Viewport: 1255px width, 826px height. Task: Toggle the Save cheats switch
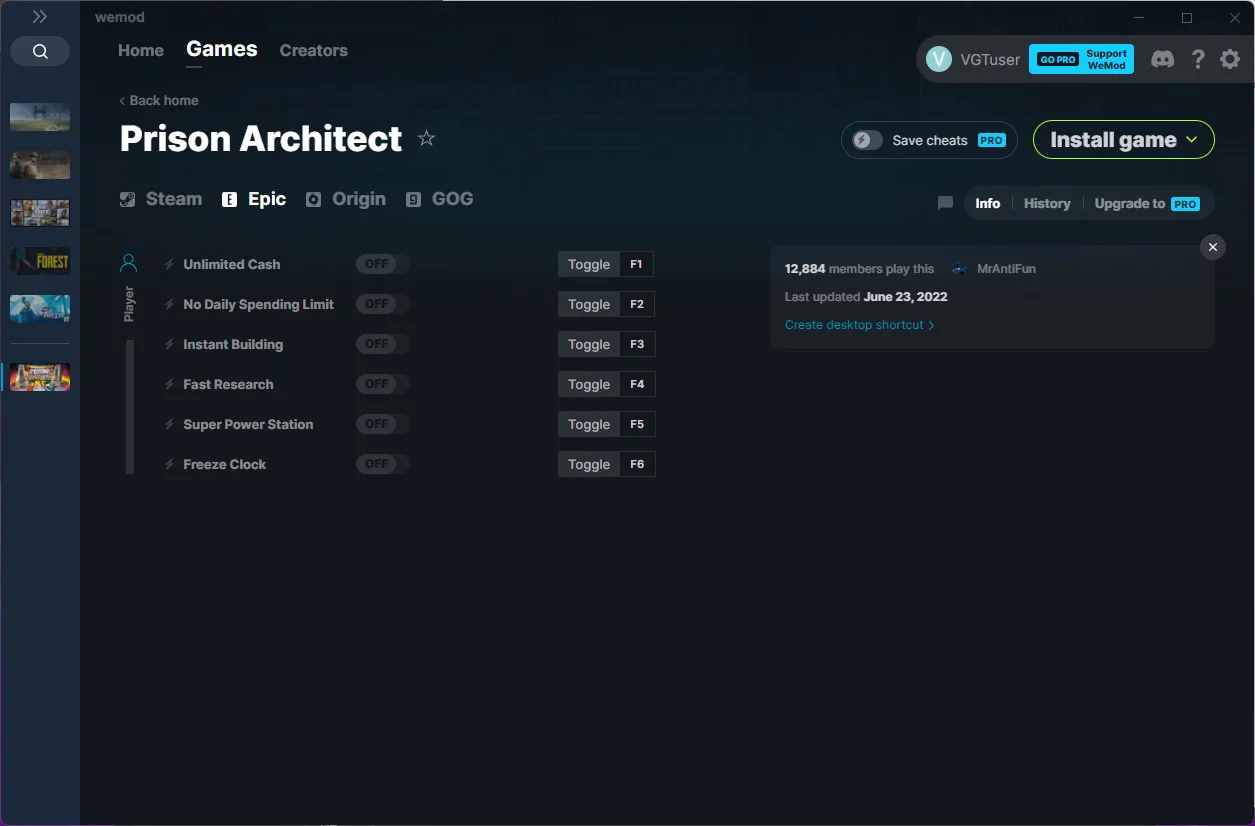867,140
